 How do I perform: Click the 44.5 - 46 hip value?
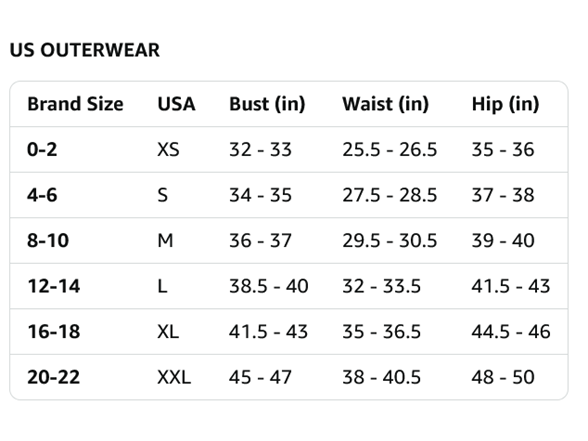pyautogui.click(x=511, y=332)
